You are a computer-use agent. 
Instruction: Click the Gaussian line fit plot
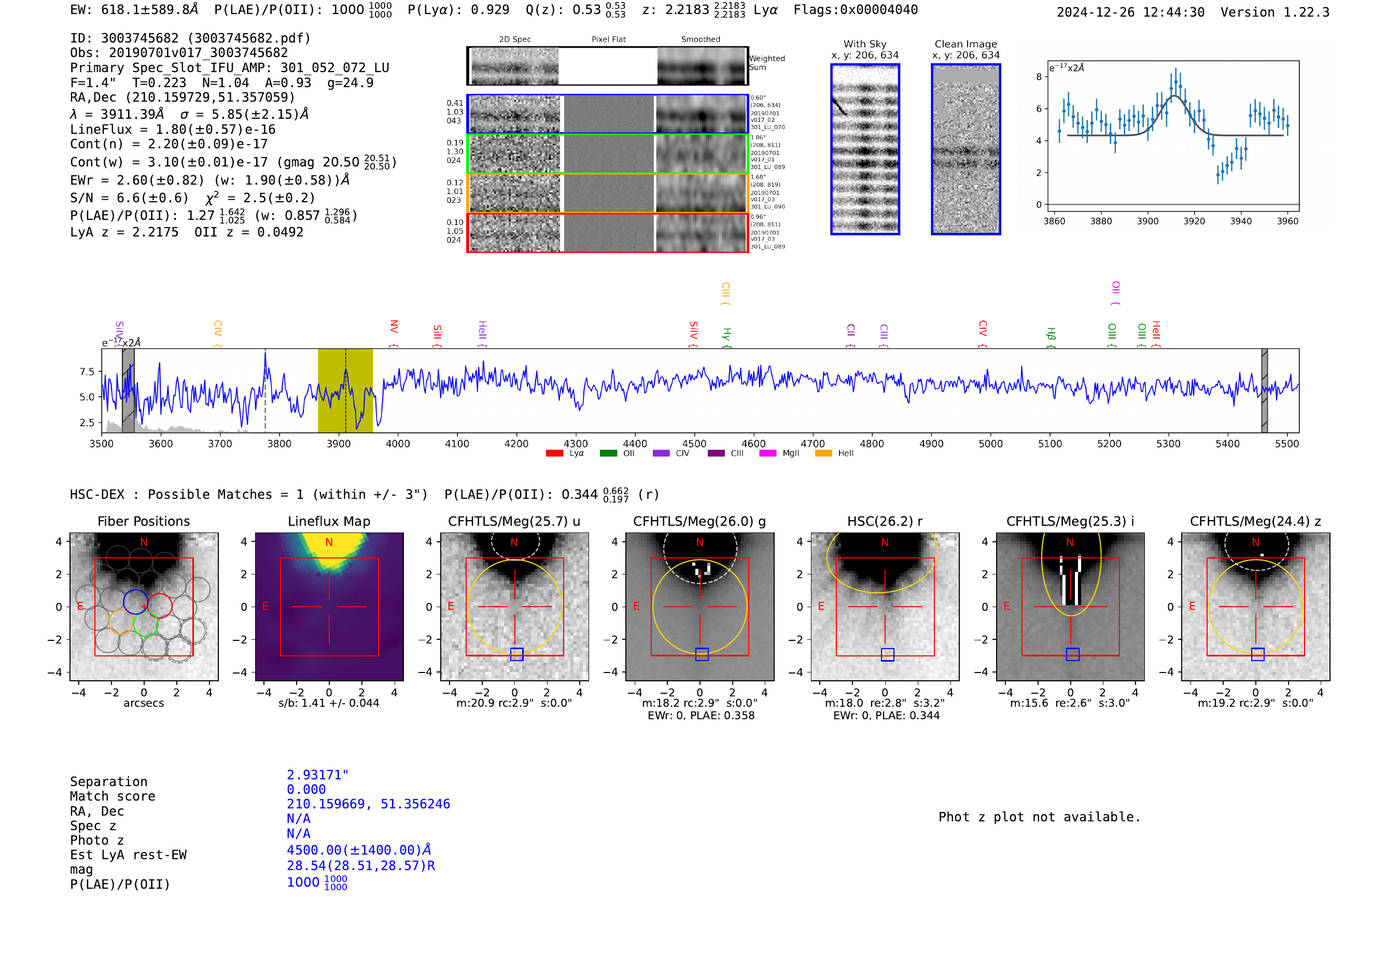pyautogui.click(x=1172, y=136)
